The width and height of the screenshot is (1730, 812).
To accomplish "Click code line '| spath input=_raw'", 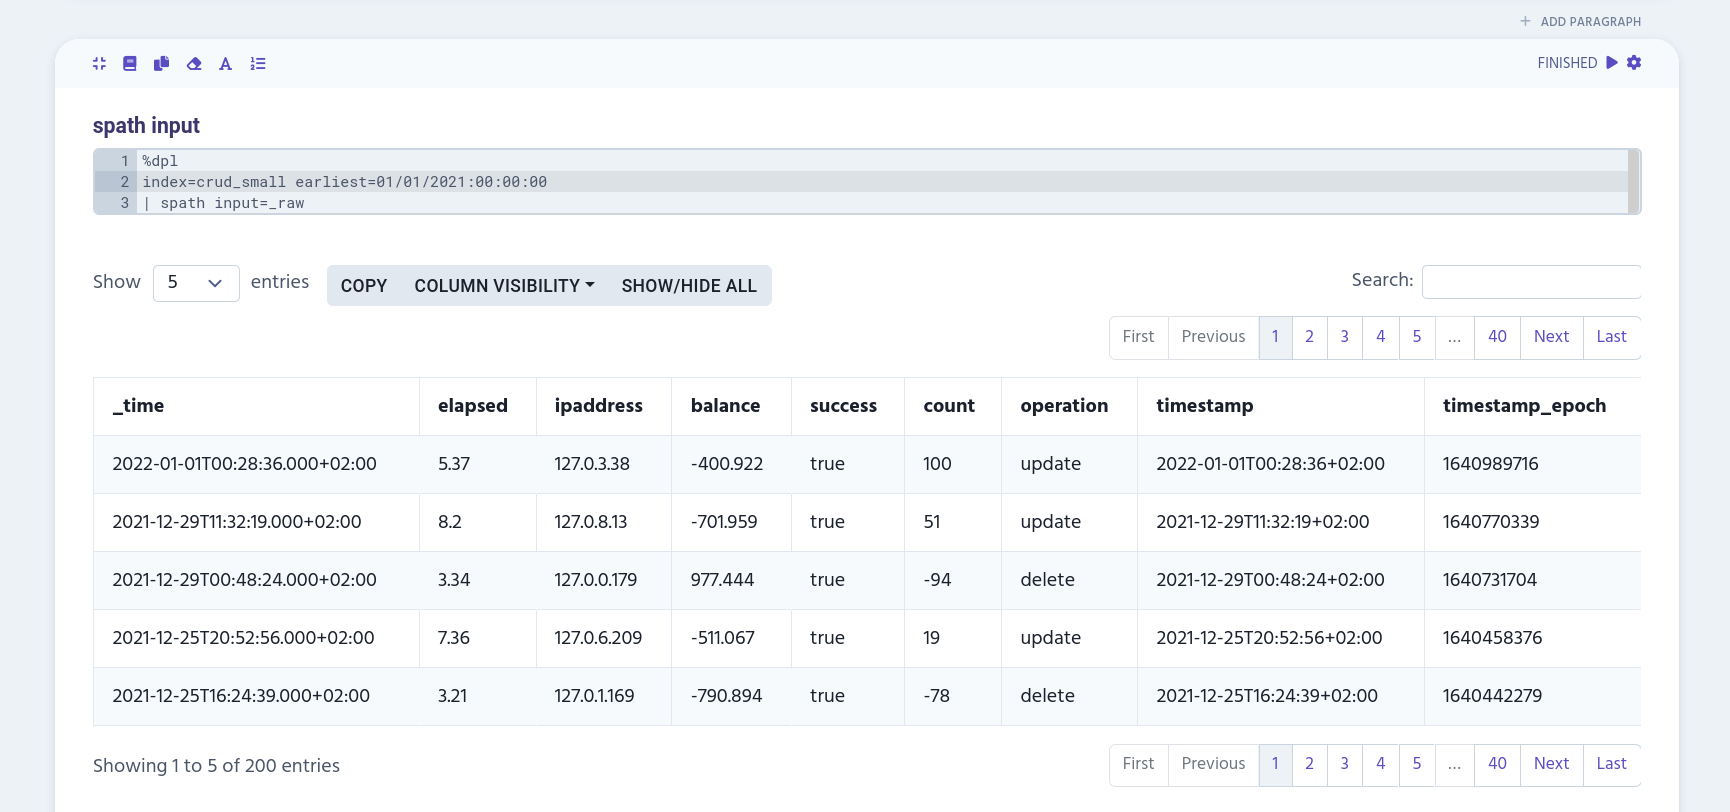I will point(224,203).
